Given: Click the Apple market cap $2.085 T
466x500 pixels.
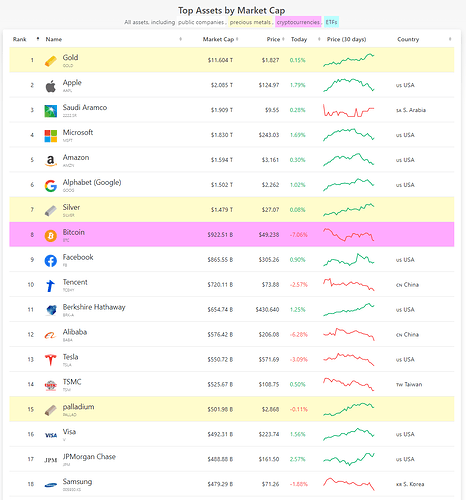Looking at the screenshot, I should pos(222,85).
